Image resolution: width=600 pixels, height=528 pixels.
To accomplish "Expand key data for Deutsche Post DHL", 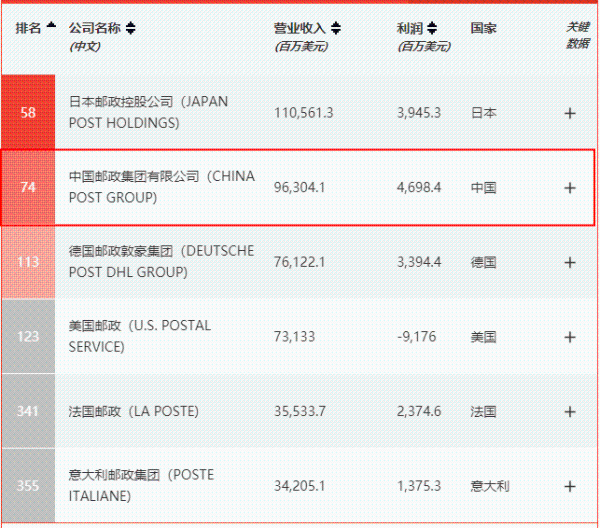I will point(570,262).
